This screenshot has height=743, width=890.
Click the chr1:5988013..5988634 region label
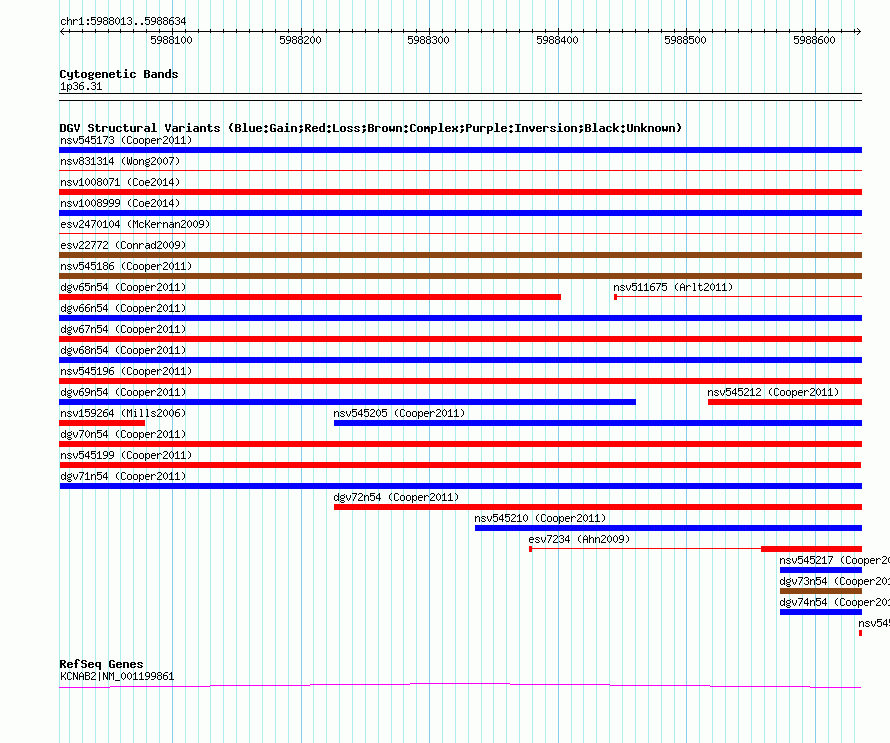[123, 22]
